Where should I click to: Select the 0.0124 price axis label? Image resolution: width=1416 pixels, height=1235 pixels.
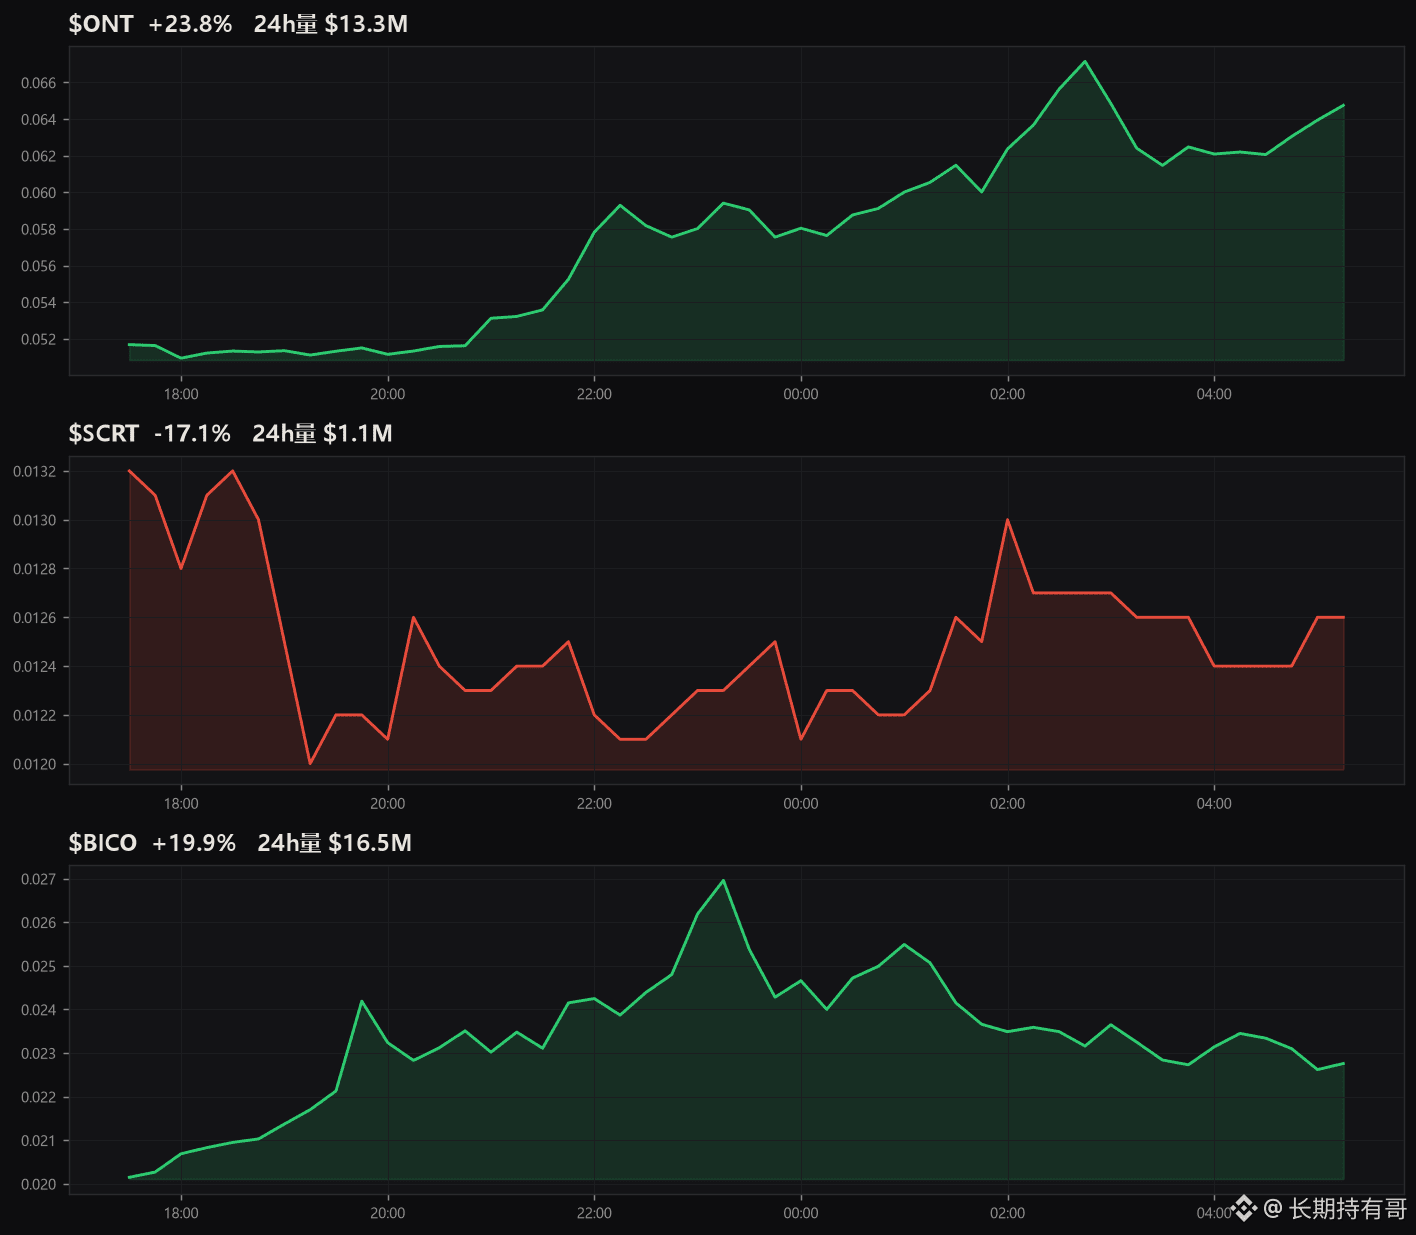point(35,667)
